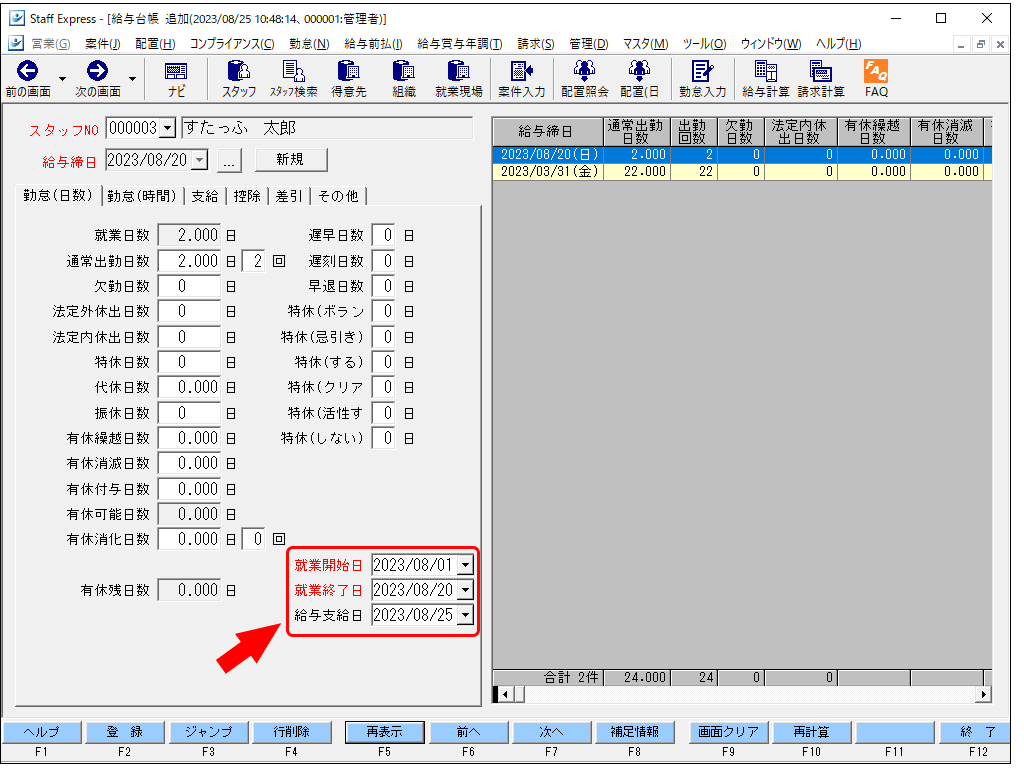Open the 給与賞与年調(T) menu
This screenshot has height=768, width=1024.
459,44
